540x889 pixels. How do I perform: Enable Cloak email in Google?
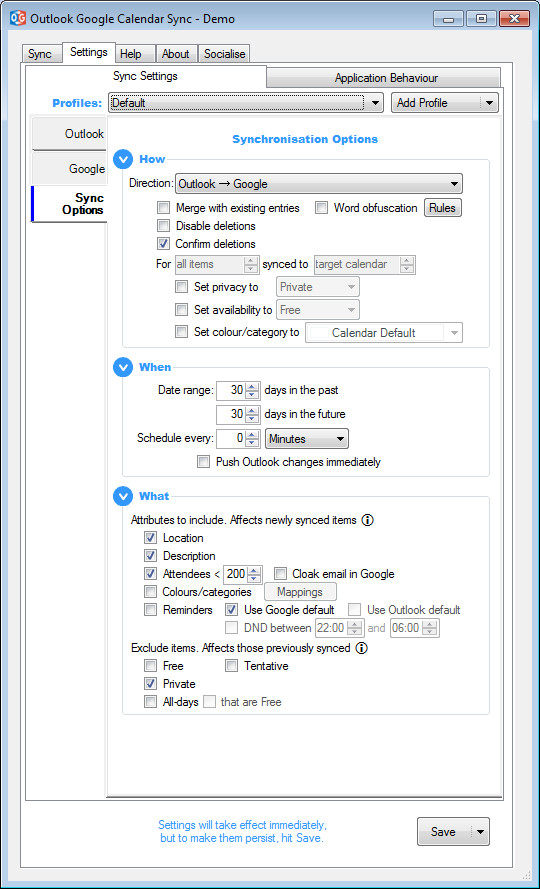pyautogui.click(x=280, y=574)
